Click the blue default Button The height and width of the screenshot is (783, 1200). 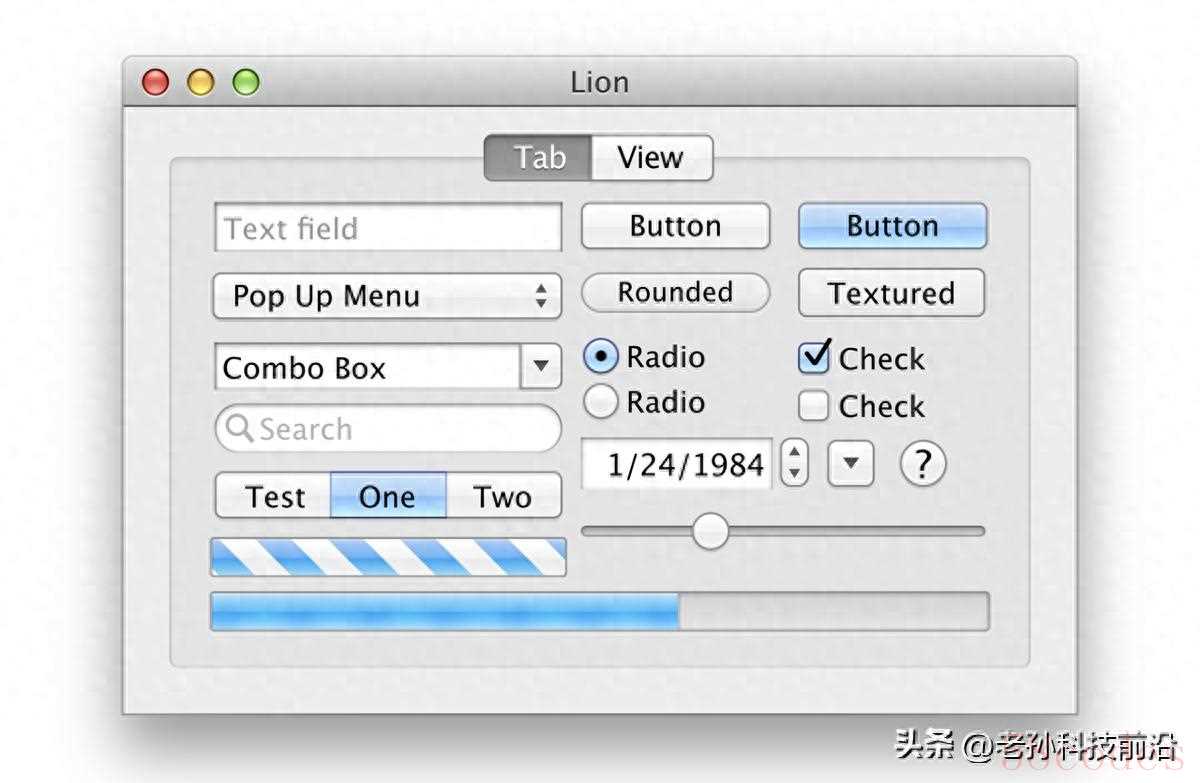892,226
